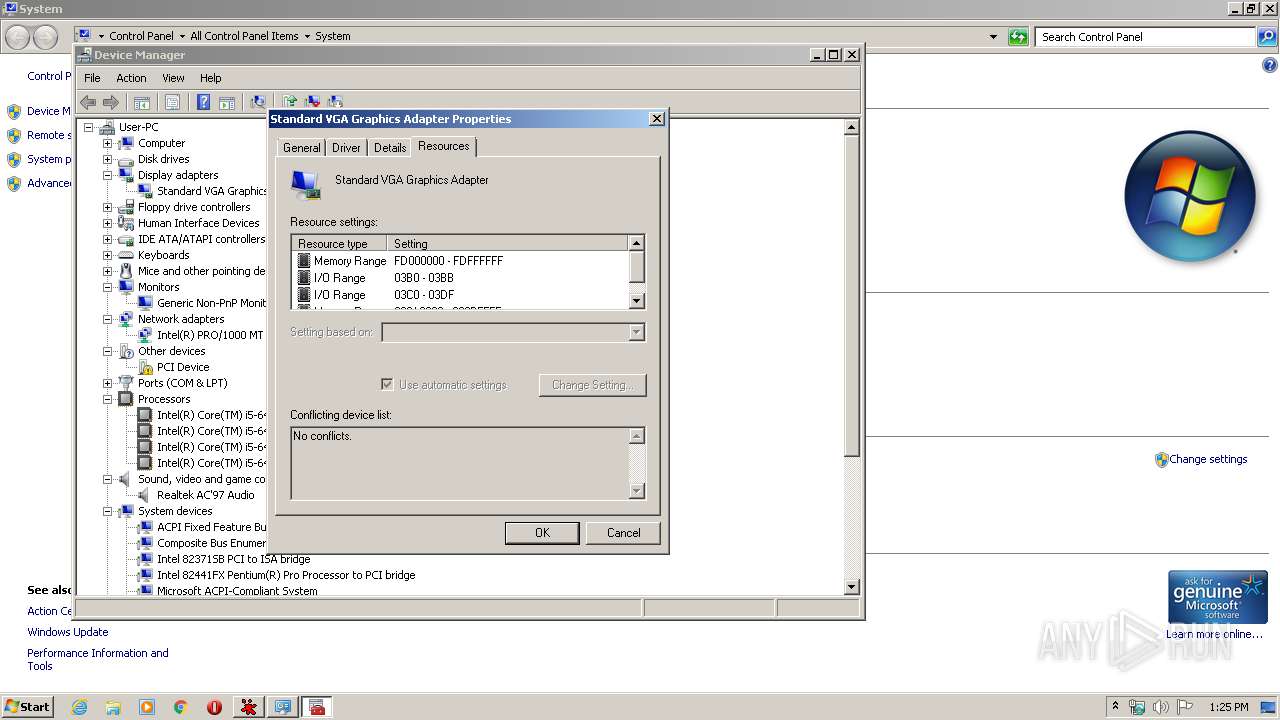Collapse the System devices node
The height and width of the screenshot is (720, 1280).
coord(107,511)
